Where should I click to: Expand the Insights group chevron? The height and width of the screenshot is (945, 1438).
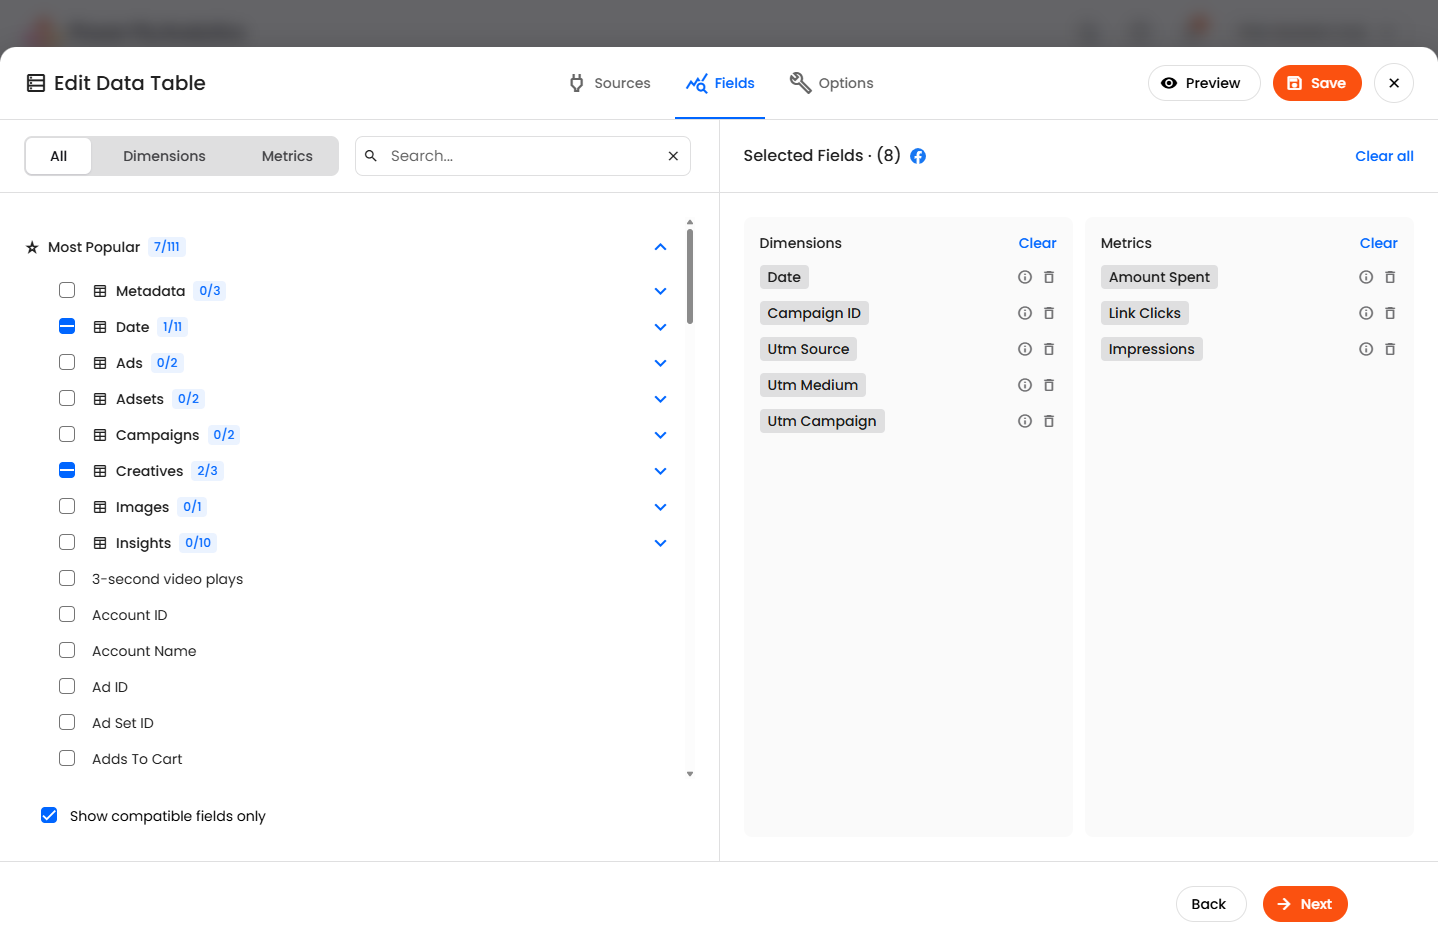[660, 543]
